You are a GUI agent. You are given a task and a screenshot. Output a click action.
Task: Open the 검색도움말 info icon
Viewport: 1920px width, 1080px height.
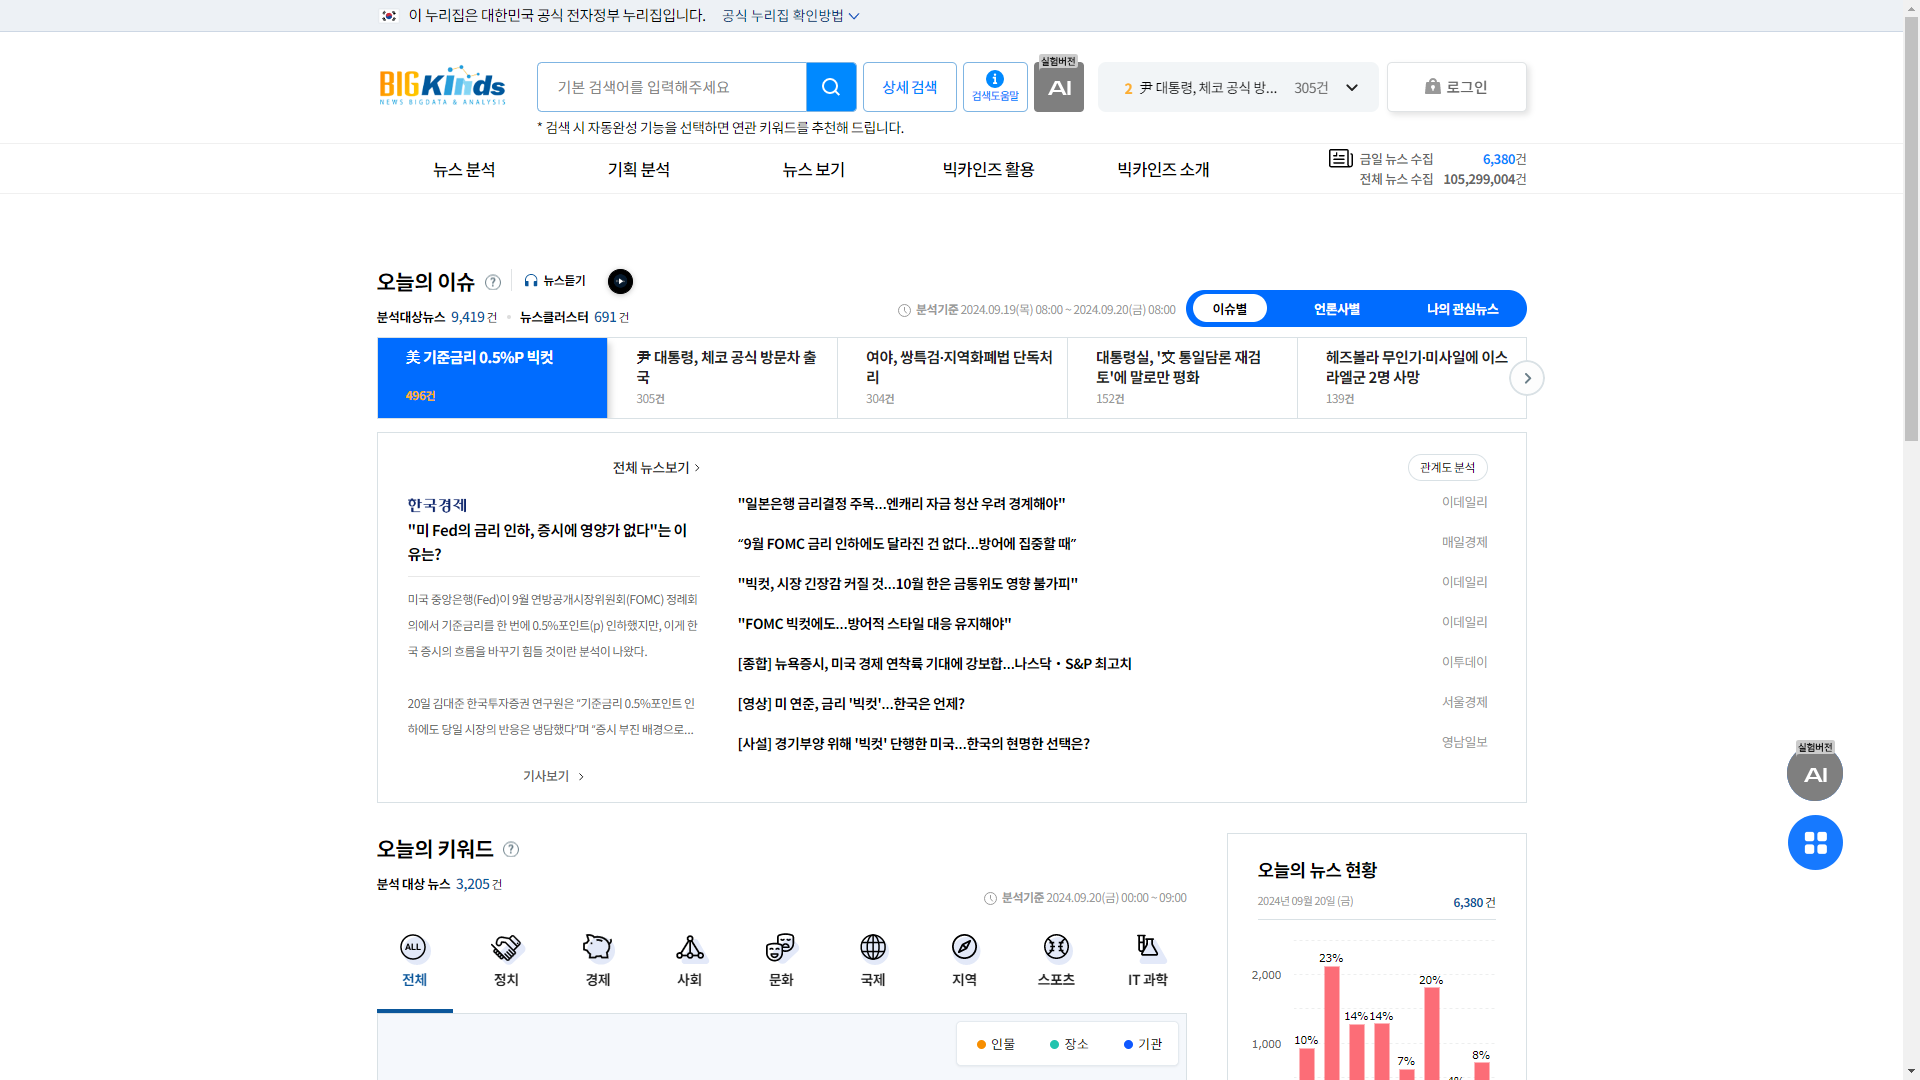point(995,87)
